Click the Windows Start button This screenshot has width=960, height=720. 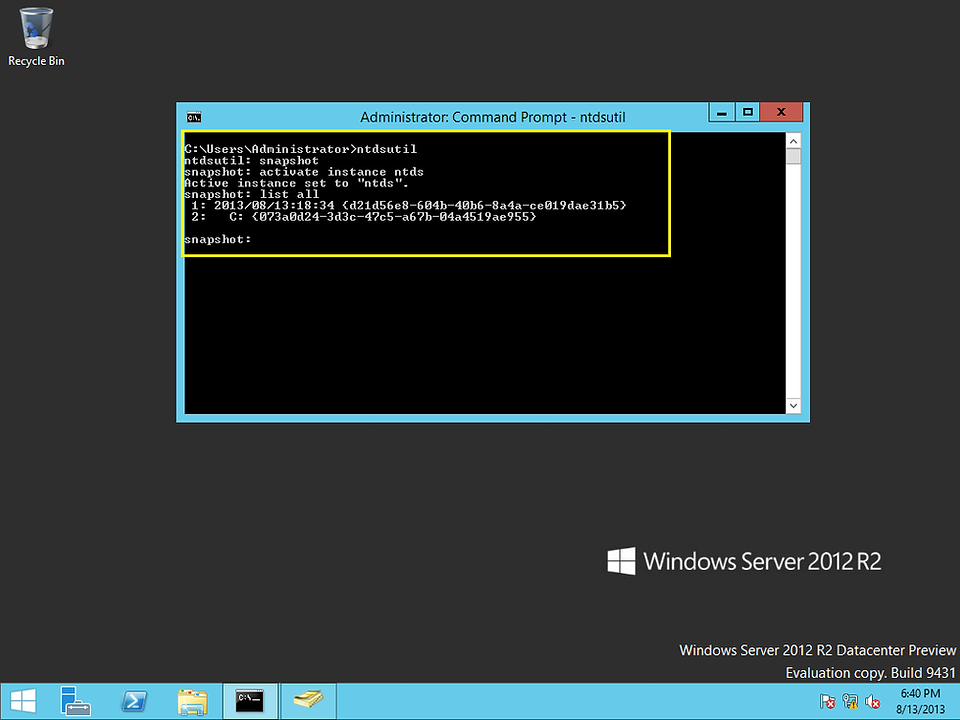[23, 701]
